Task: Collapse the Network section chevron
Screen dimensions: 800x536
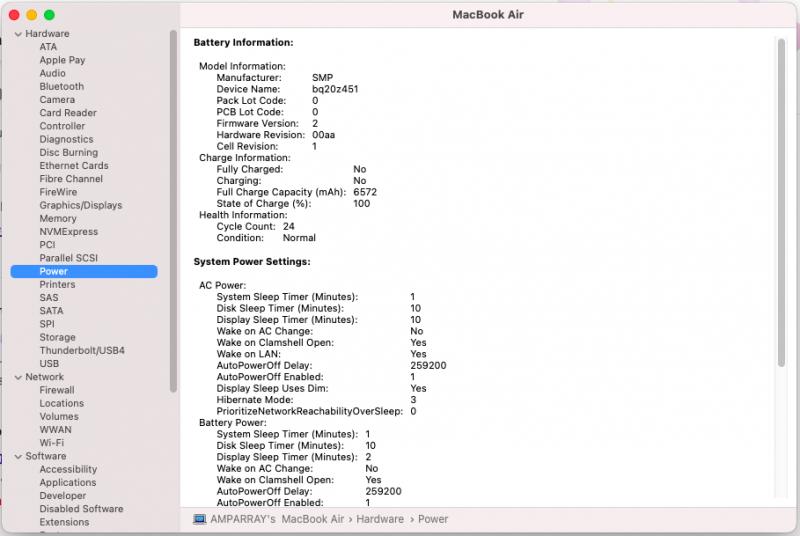Action: coord(18,377)
